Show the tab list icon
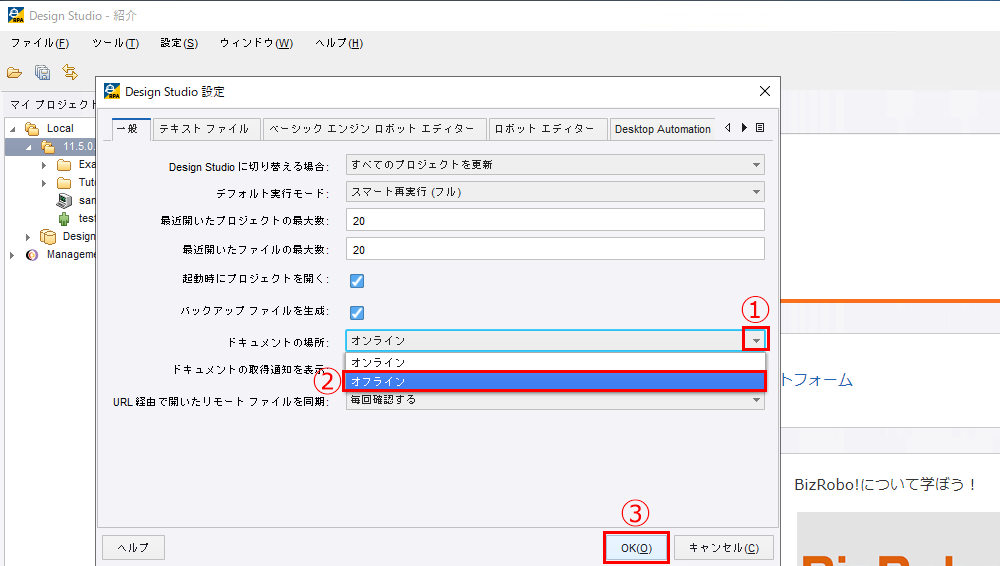1000x566 pixels. [x=760, y=128]
